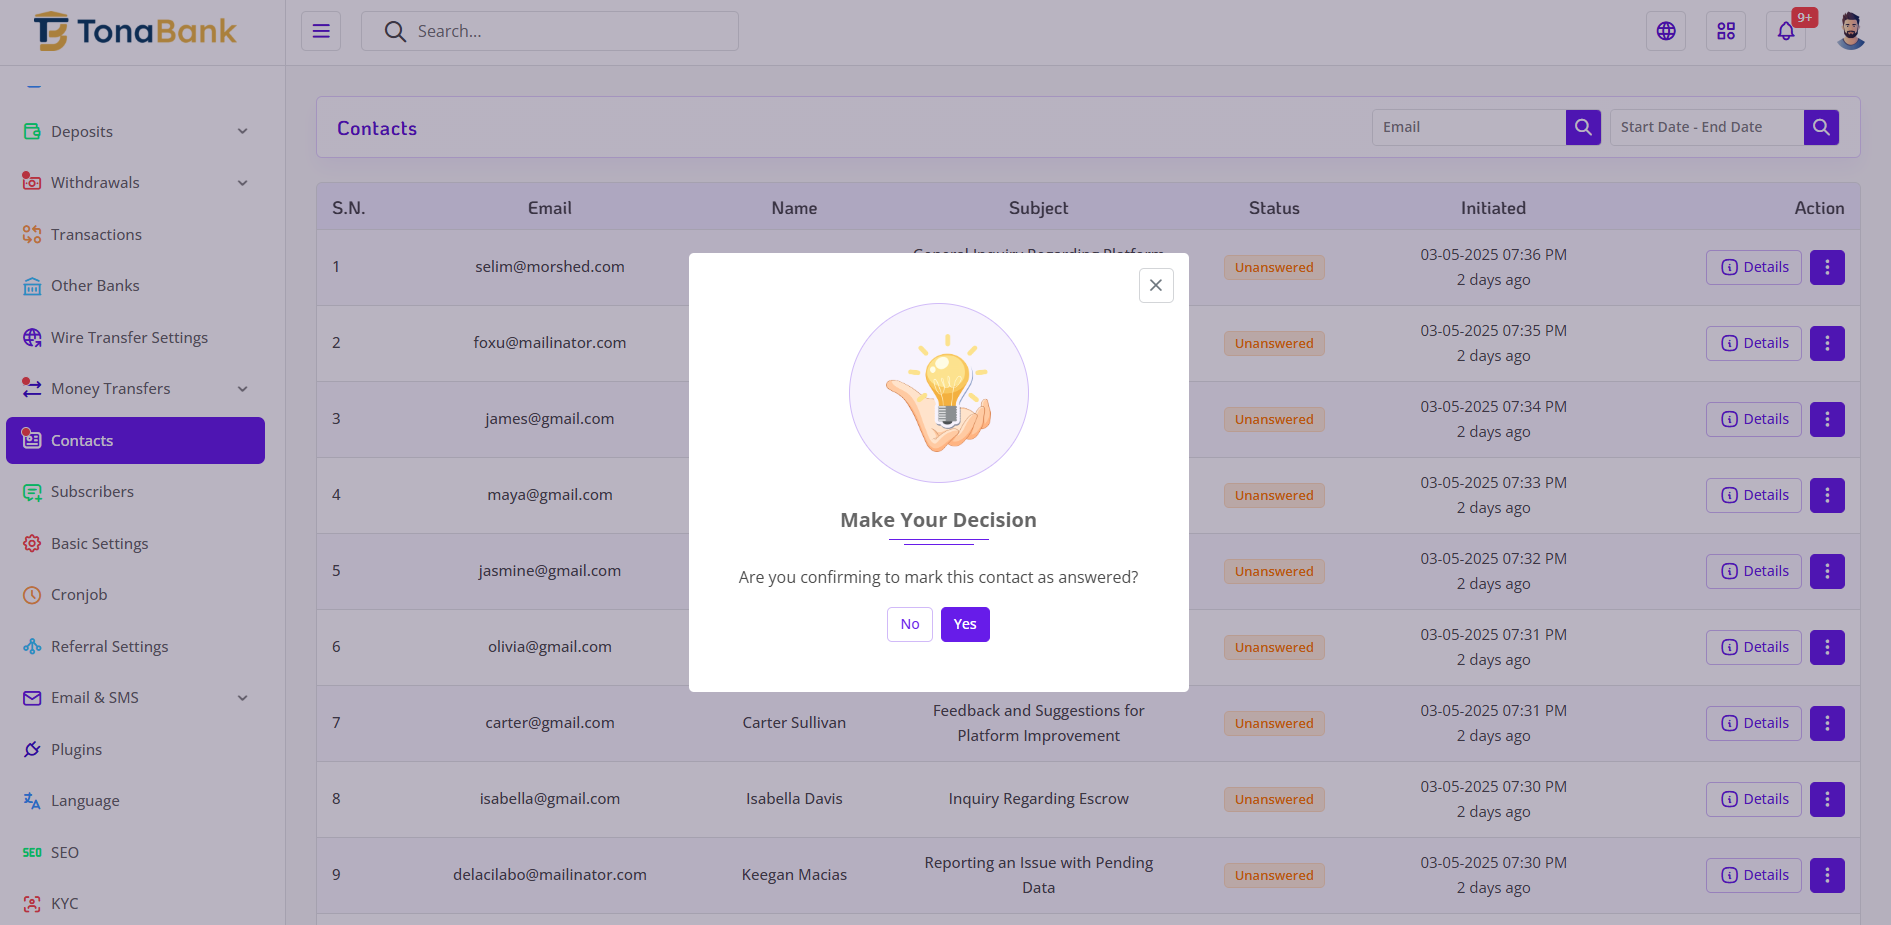Click the date range search button
The width and height of the screenshot is (1891, 925).
[x=1820, y=127]
